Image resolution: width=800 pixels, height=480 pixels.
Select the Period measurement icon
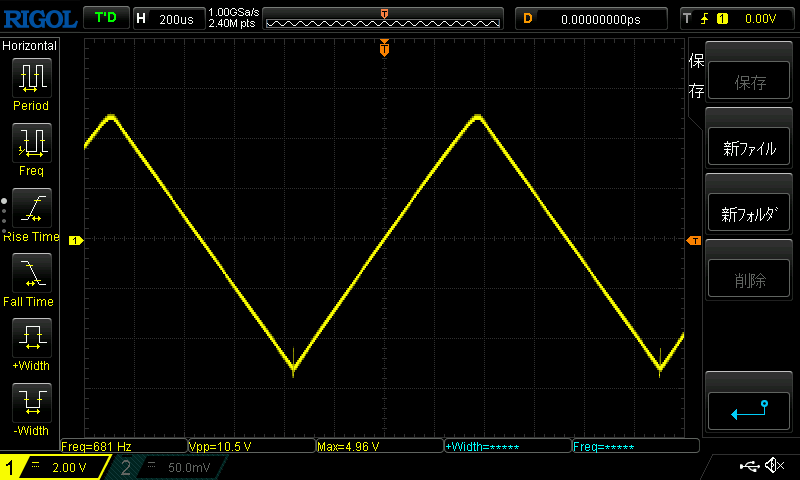tap(32, 78)
